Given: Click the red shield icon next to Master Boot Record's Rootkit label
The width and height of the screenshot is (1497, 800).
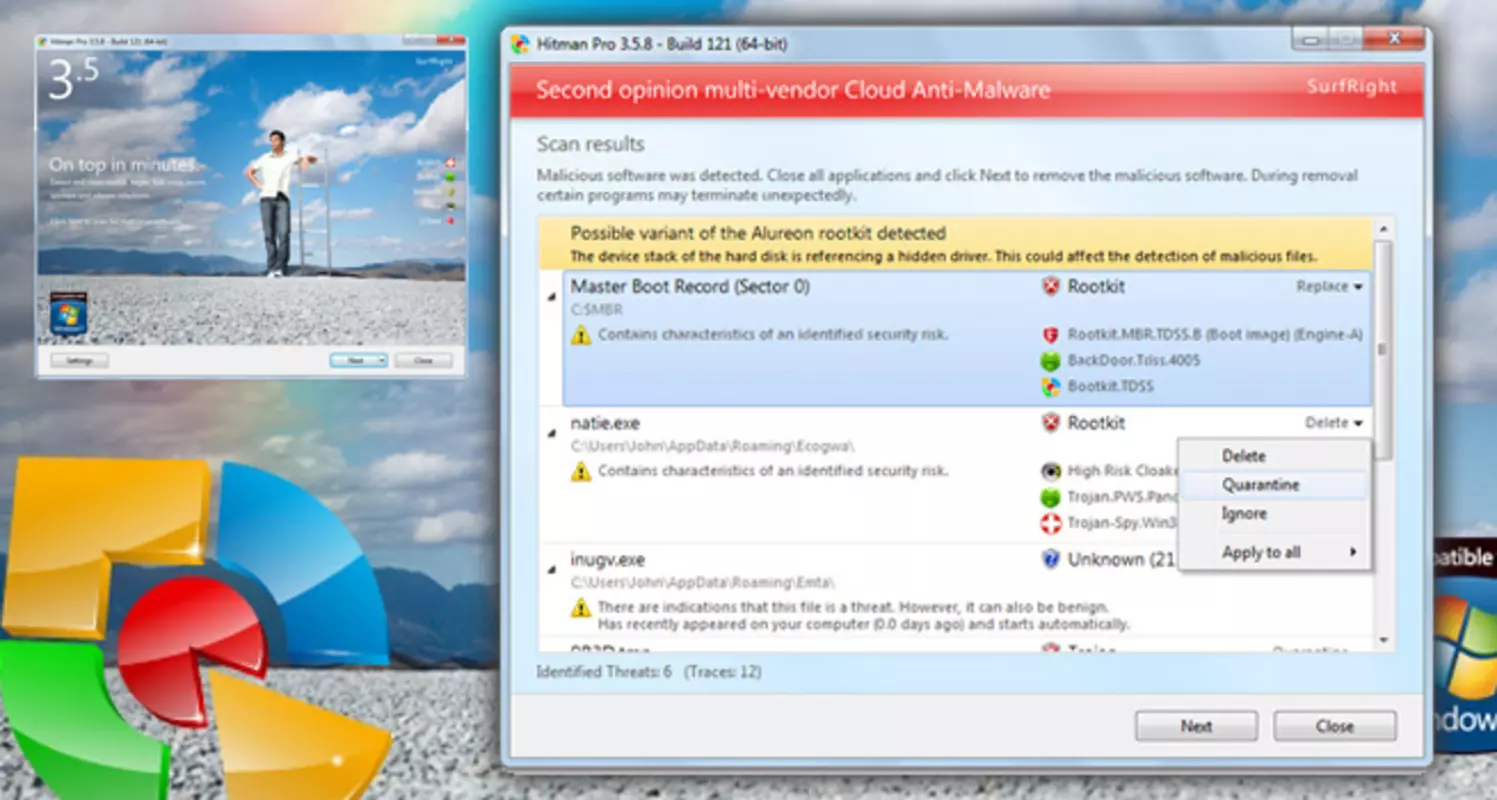Looking at the screenshot, I should 1050,287.
